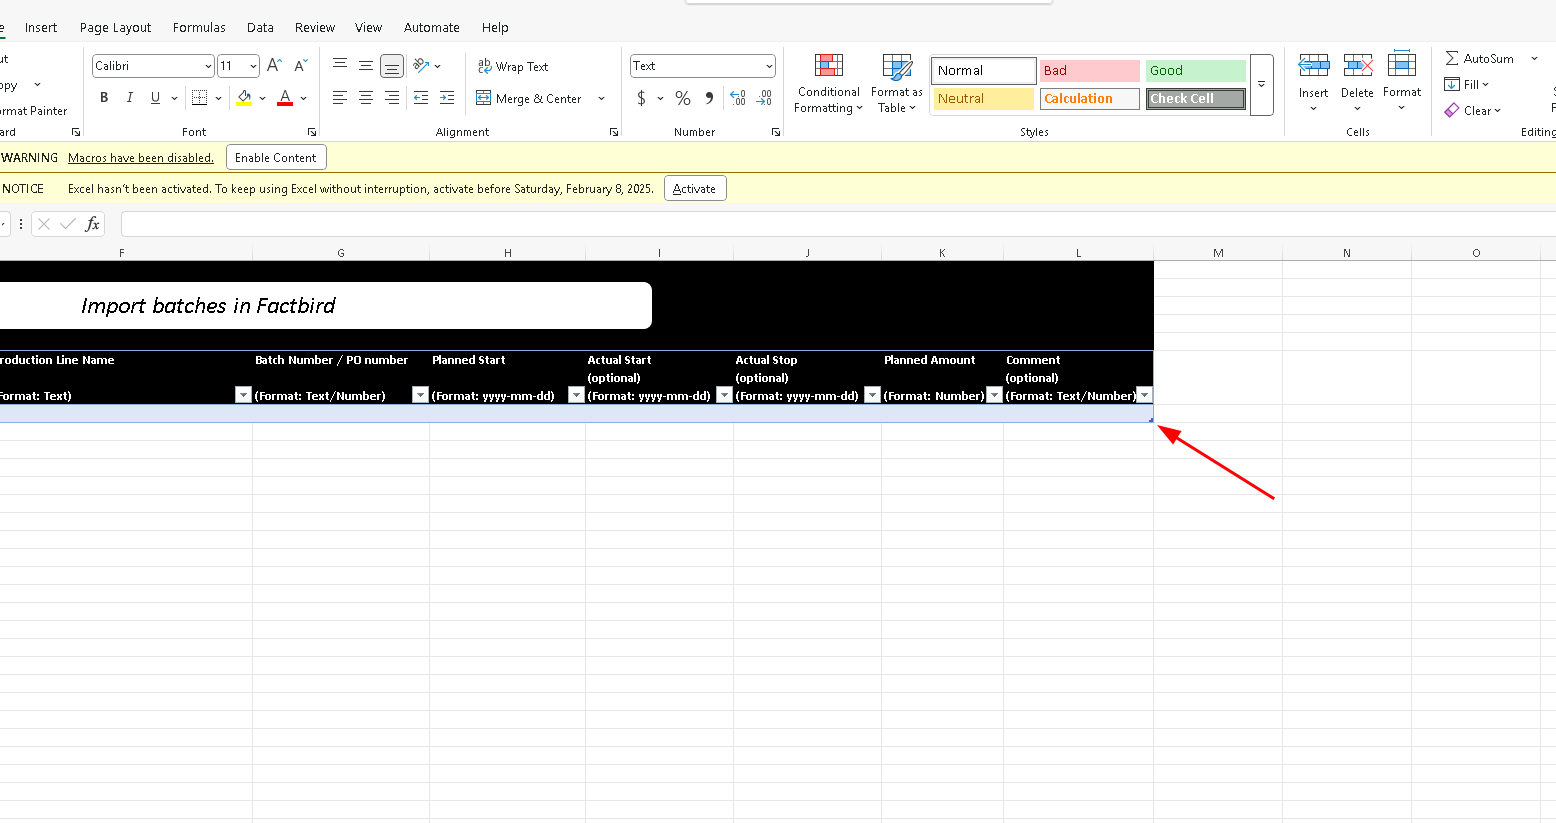Viewport: 1556px width, 823px height.
Task: Open the Clear dropdown
Action: pyautogui.click(x=1473, y=111)
